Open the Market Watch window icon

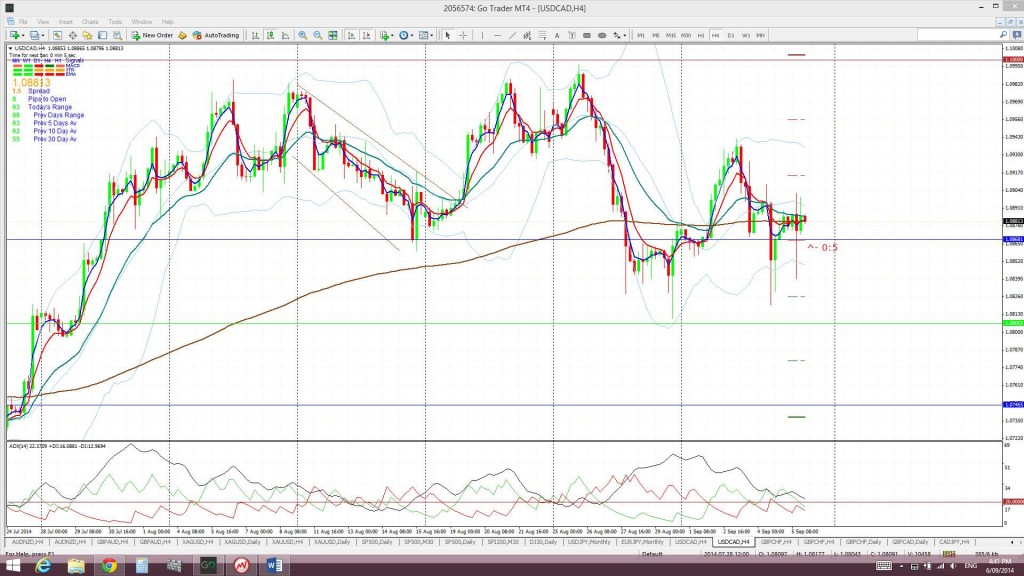tap(56, 35)
